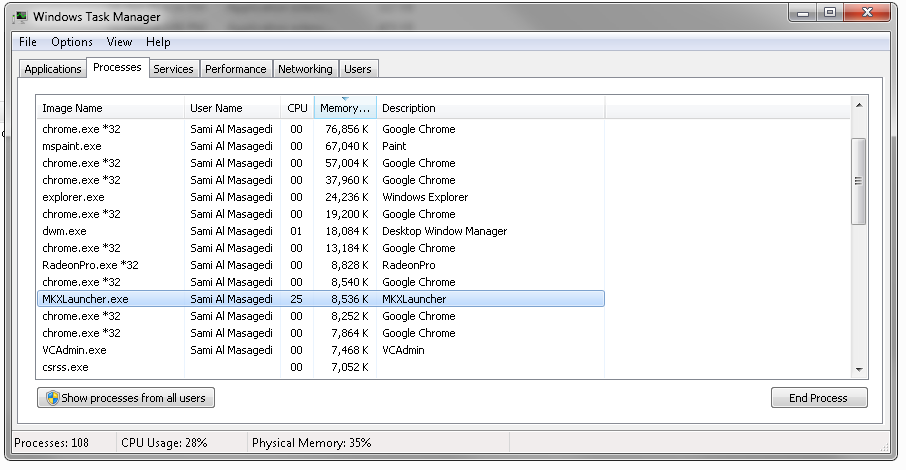Click the Task Manager title bar icon
The width and height of the screenshot is (906, 470).
(21, 16)
